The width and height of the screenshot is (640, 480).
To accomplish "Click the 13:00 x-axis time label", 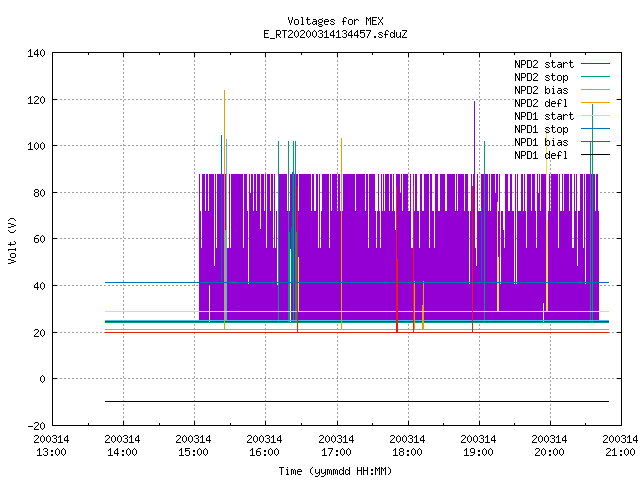I will click(51, 452).
